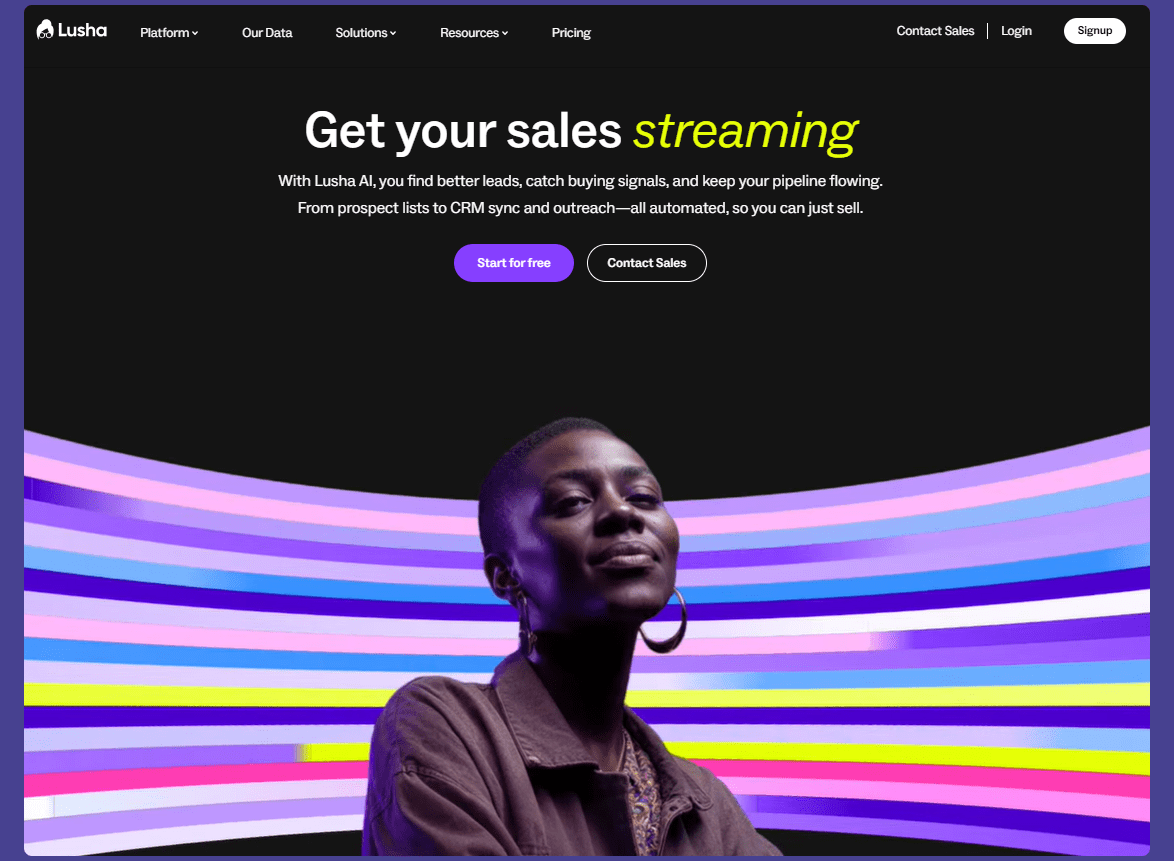Click the Lusha wordmark text

82,30
